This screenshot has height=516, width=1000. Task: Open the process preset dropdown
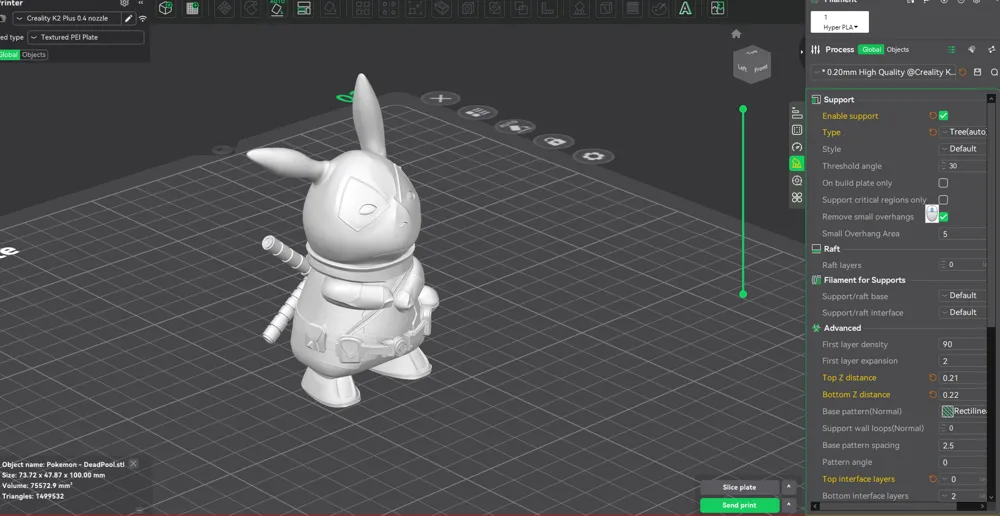coord(883,72)
